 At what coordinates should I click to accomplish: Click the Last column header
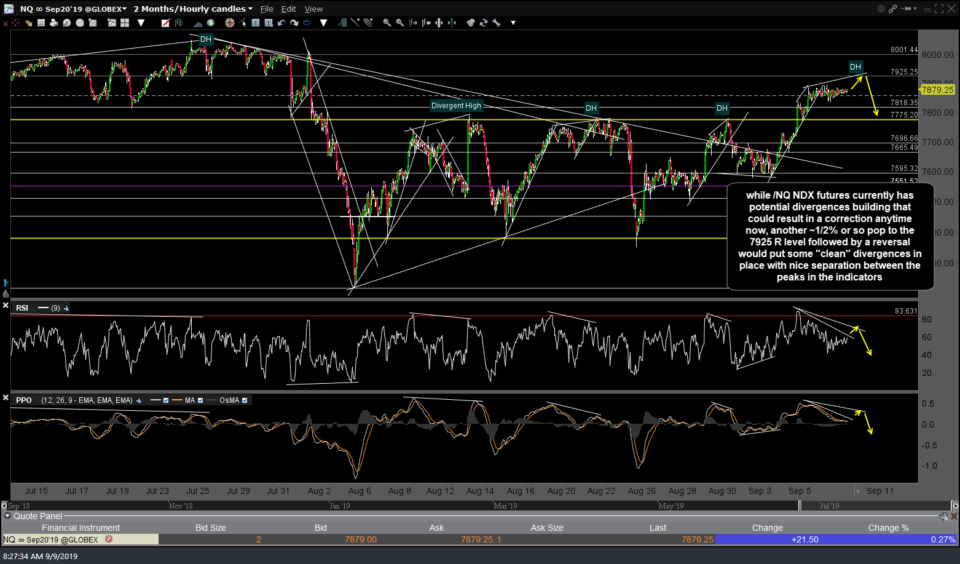(x=658, y=528)
